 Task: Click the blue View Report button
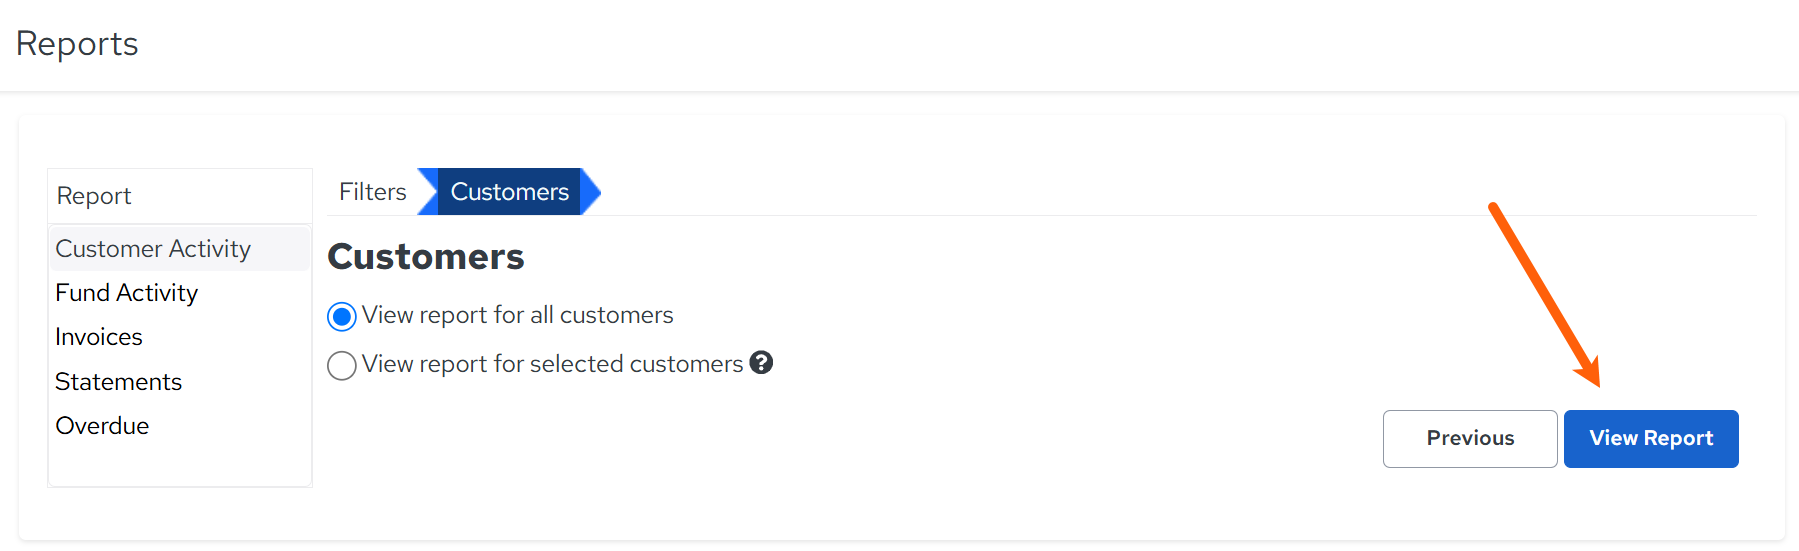(1651, 439)
